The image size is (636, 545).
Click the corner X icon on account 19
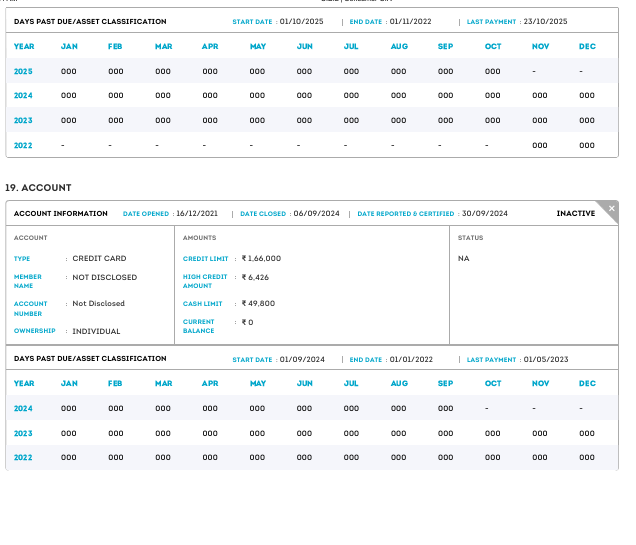click(612, 208)
